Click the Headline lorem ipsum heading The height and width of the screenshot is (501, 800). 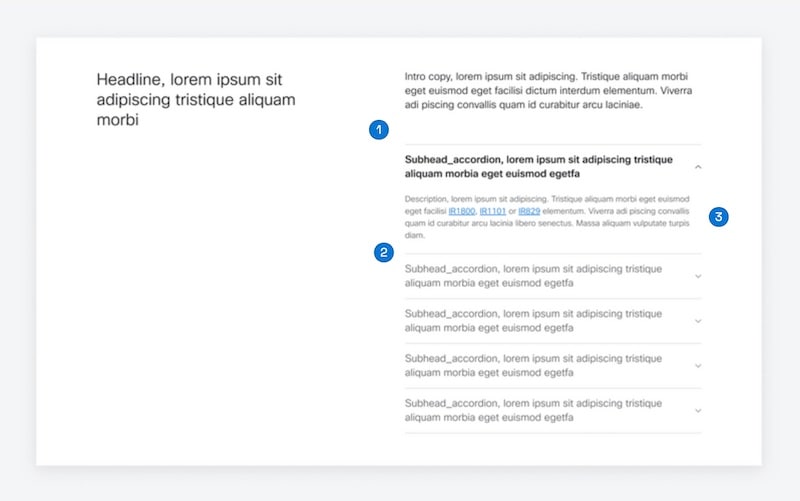(196, 99)
